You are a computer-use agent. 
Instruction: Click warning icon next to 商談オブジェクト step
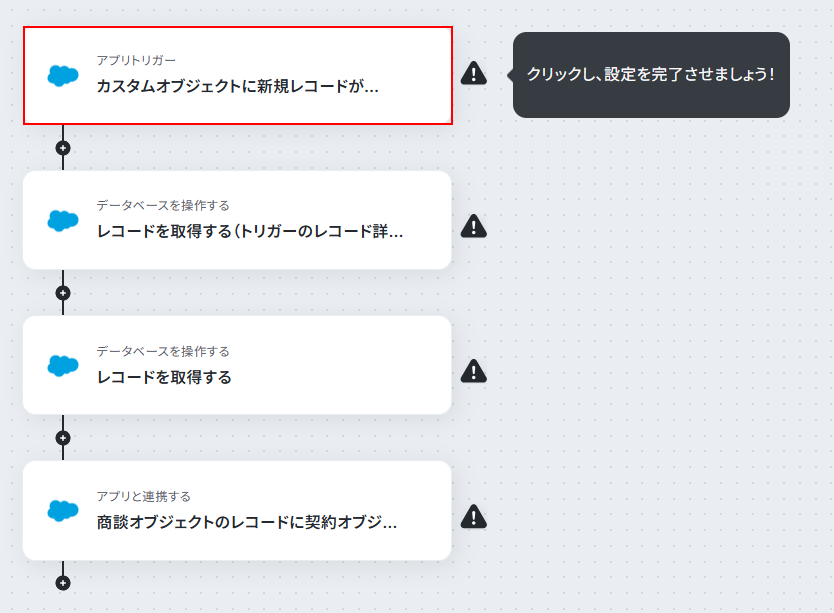(x=473, y=517)
